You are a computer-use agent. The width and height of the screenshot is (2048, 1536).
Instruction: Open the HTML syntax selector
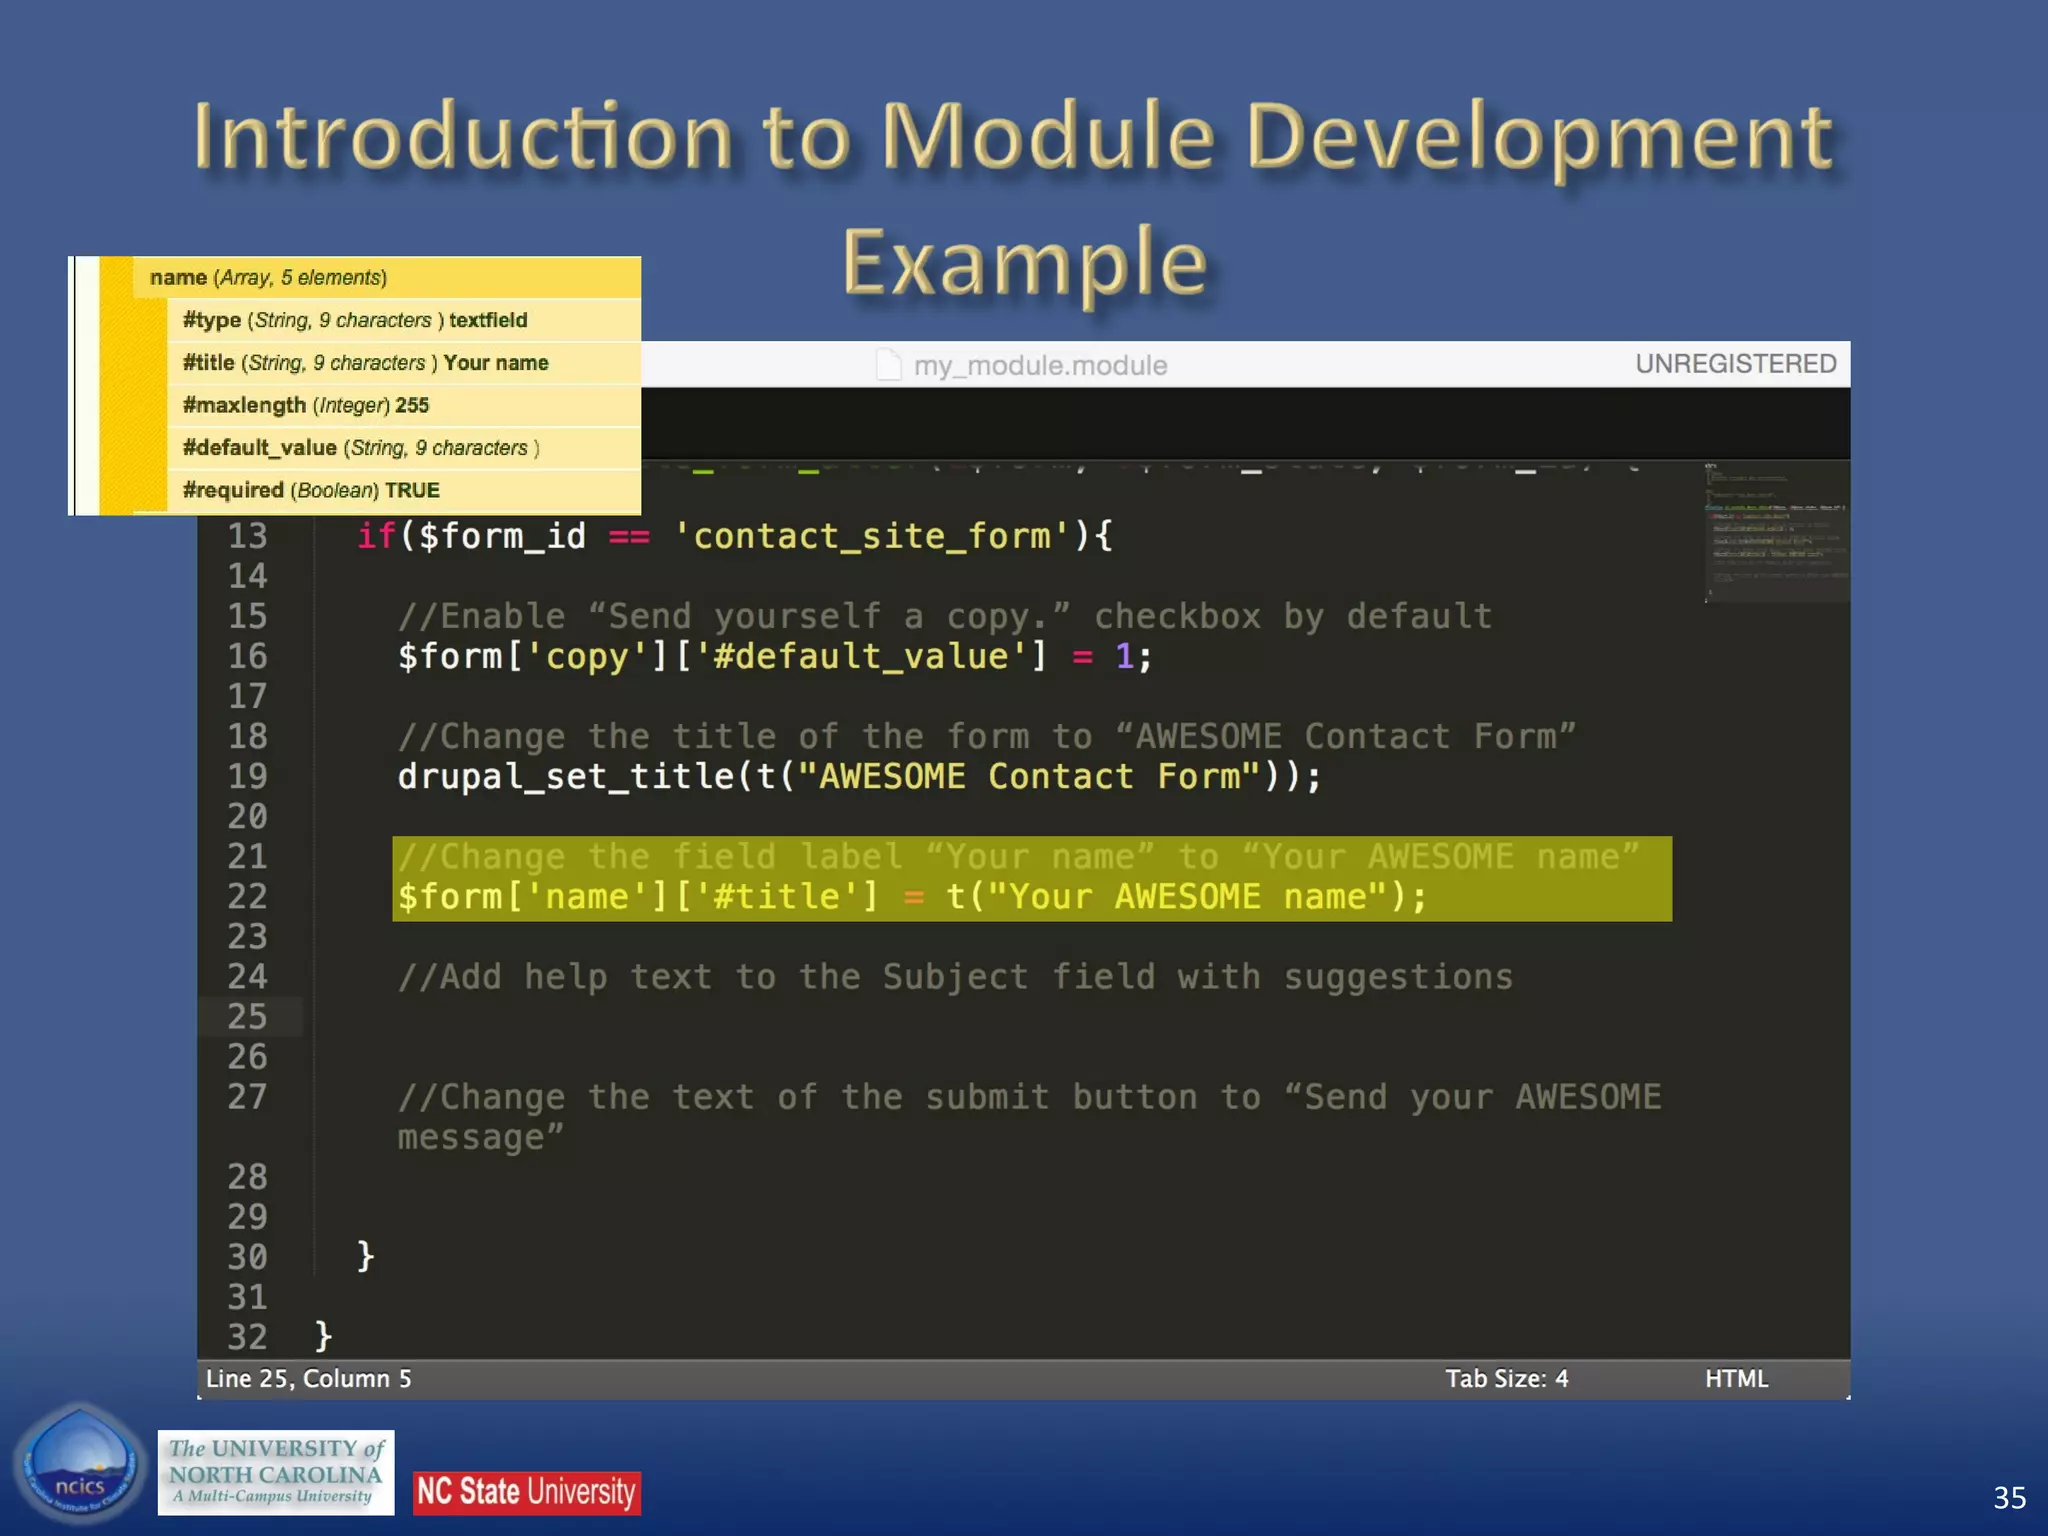click(1736, 1379)
